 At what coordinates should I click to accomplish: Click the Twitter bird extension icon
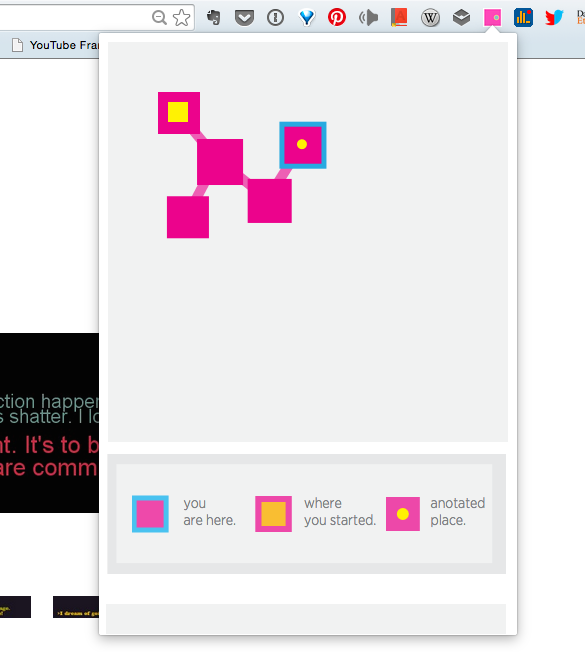click(554, 18)
